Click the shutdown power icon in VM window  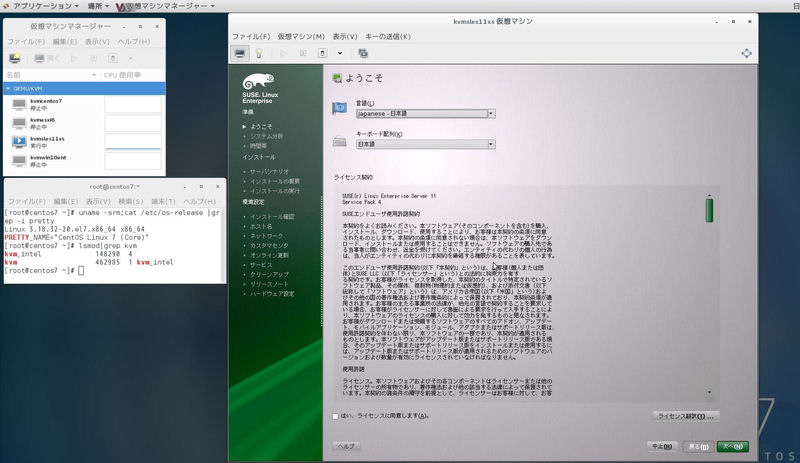click(322, 53)
